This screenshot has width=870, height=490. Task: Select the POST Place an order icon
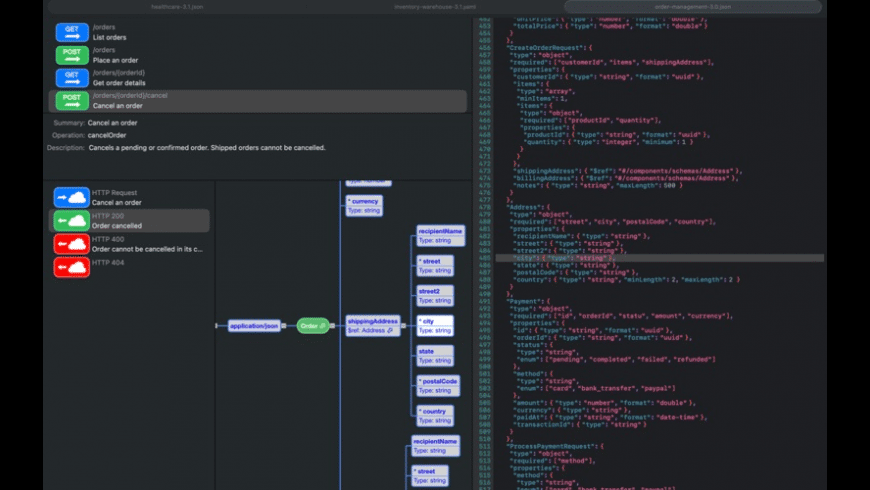tap(72, 55)
